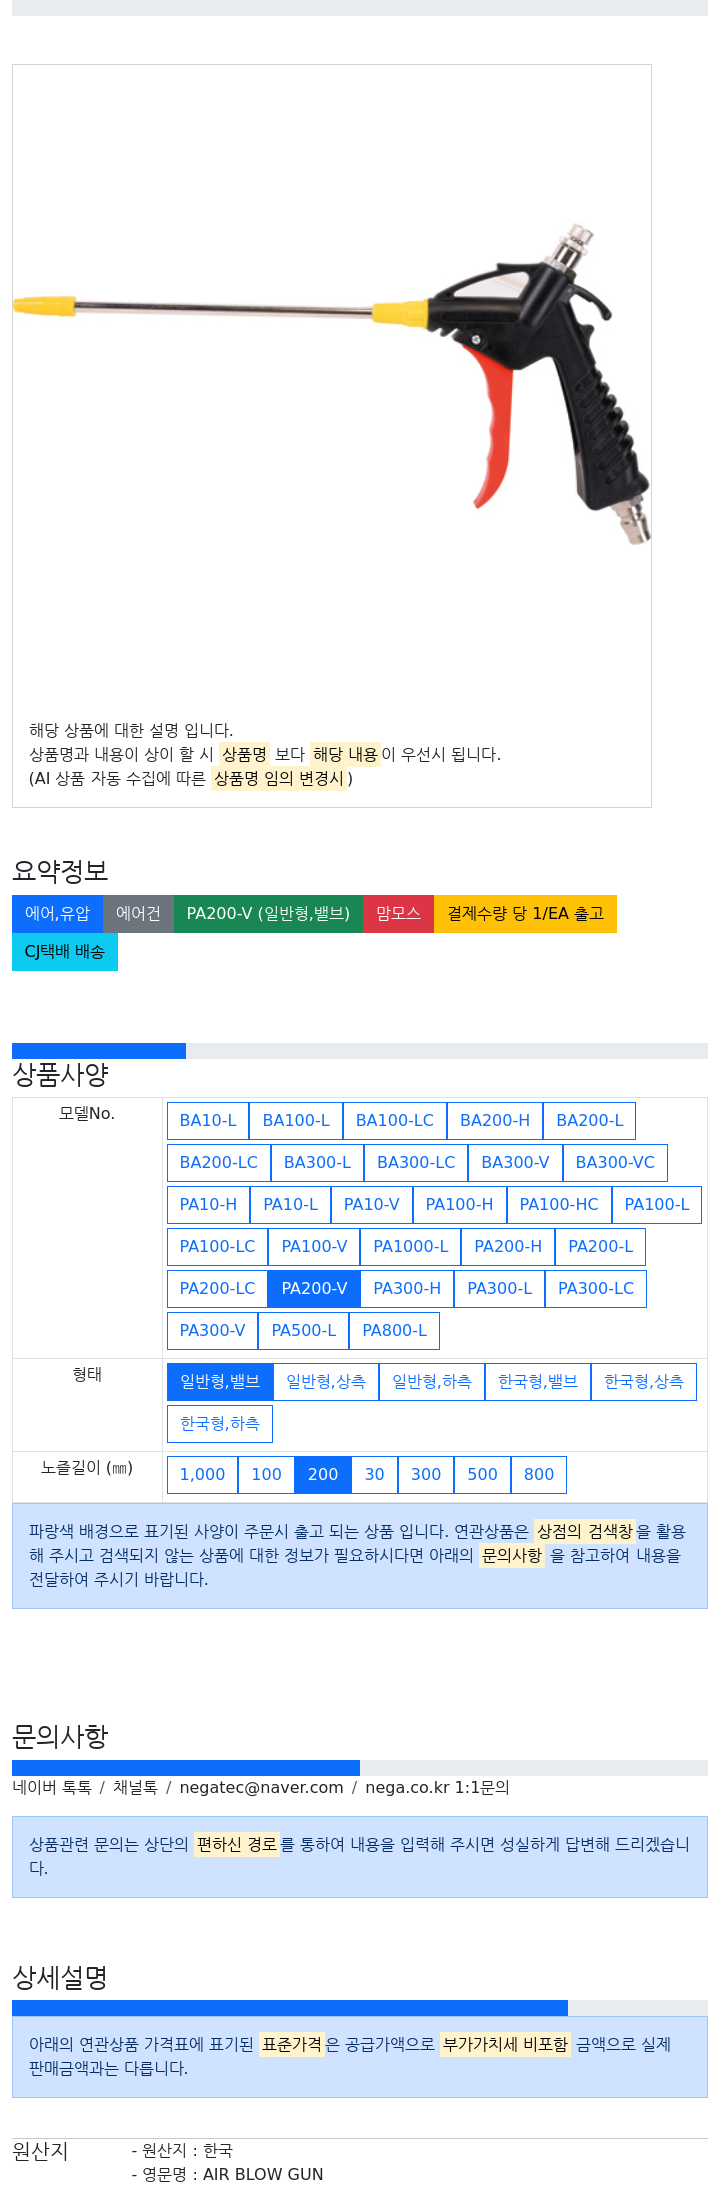Viewport: 720px width, 2187px height.
Task: Select model BA300-VC
Action: (615, 1162)
